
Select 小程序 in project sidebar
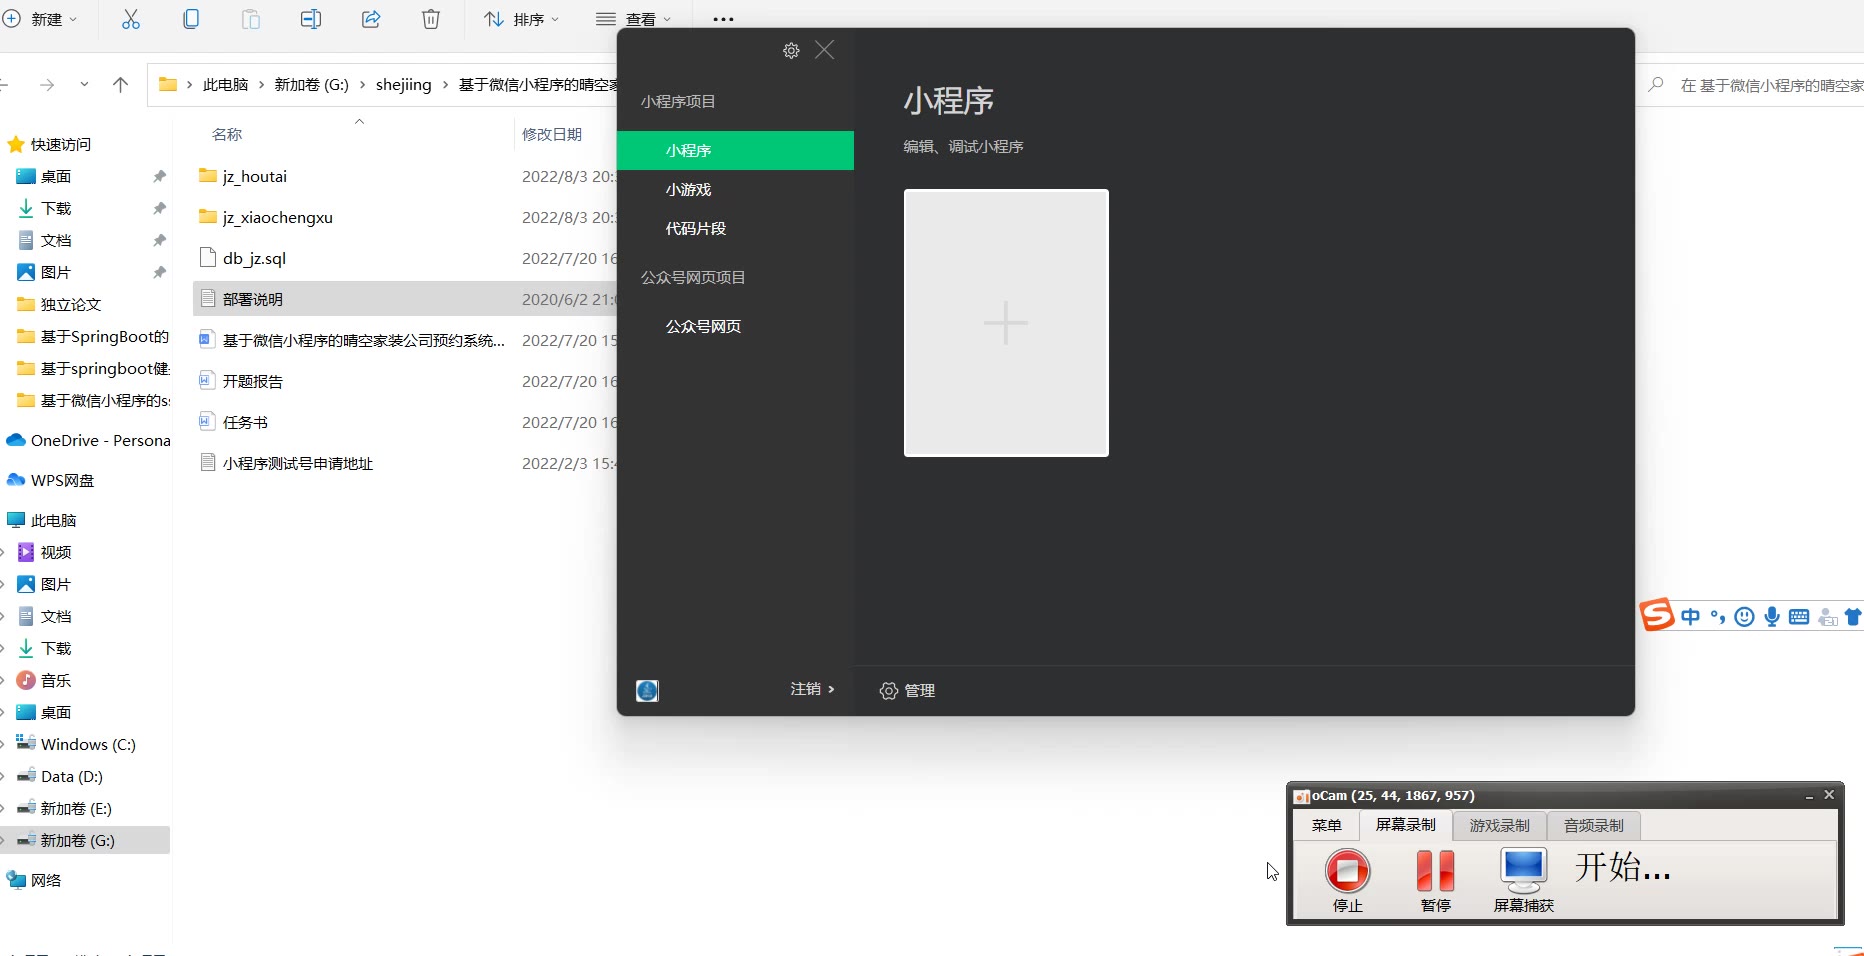(x=735, y=150)
